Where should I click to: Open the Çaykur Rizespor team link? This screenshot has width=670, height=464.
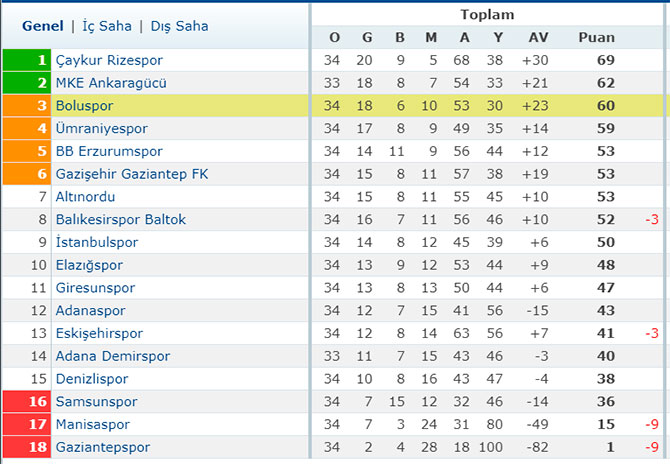point(109,60)
